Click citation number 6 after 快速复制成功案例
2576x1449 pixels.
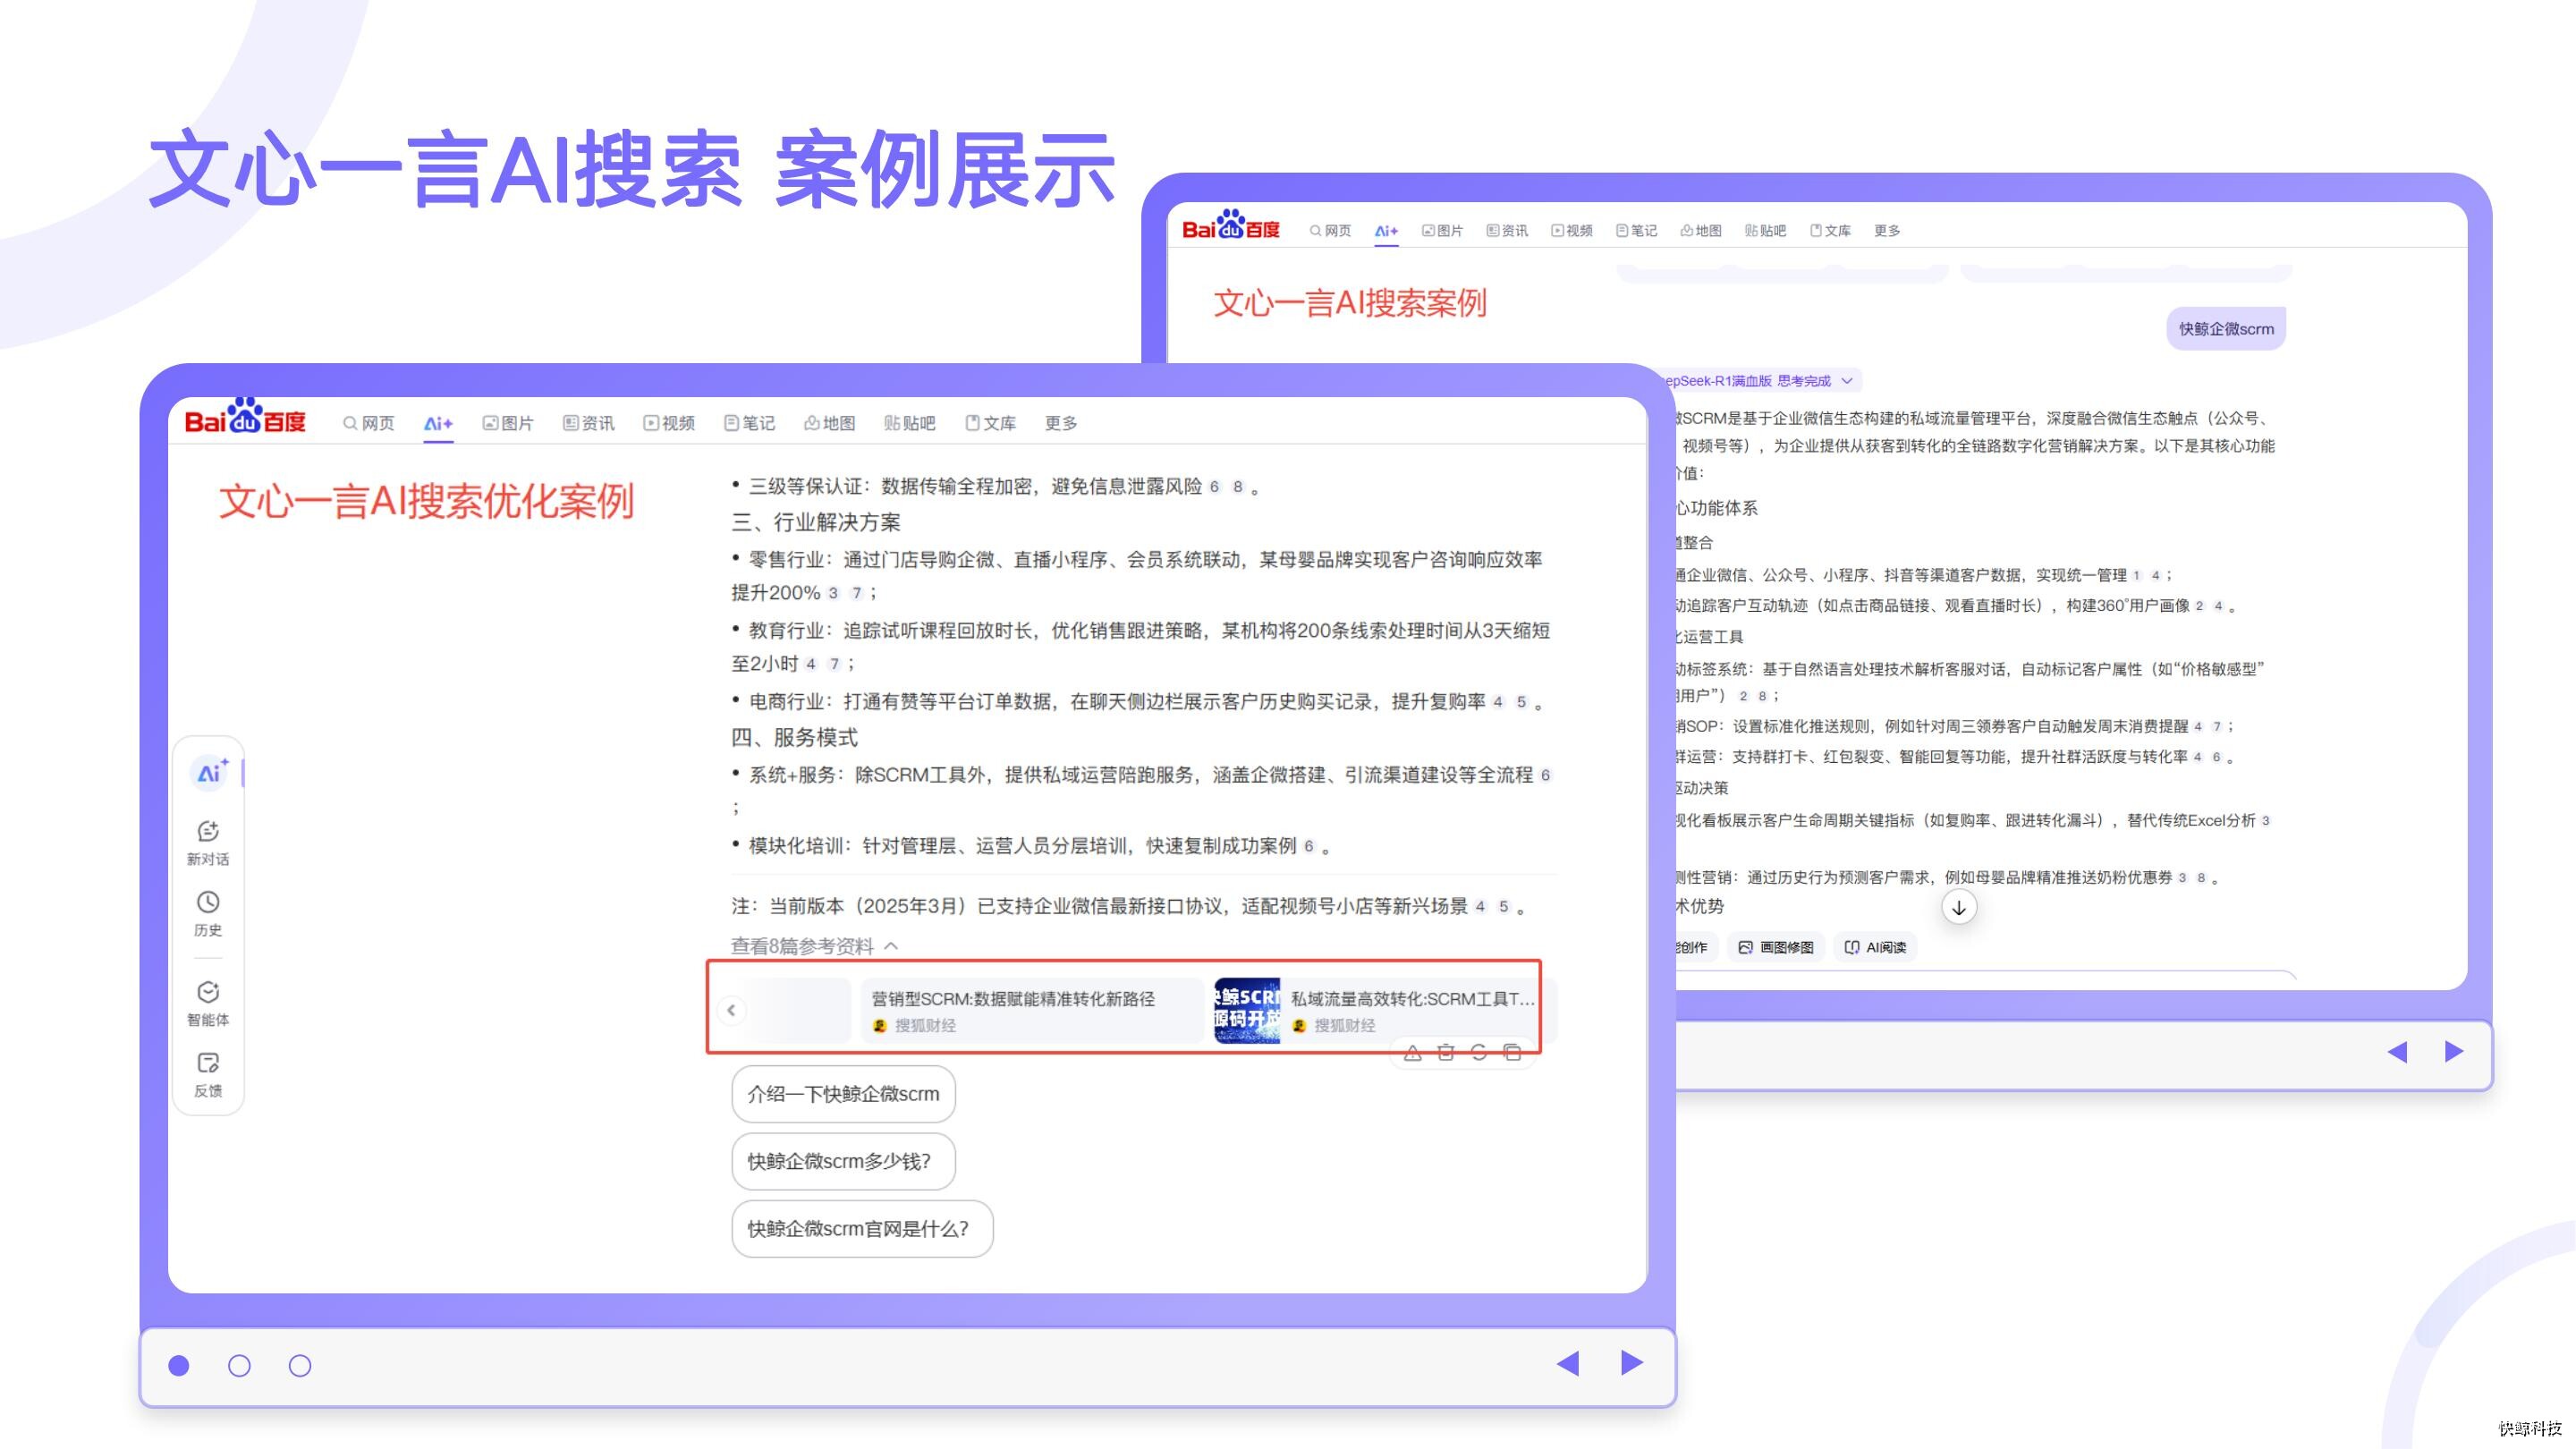tap(1308, 847)
